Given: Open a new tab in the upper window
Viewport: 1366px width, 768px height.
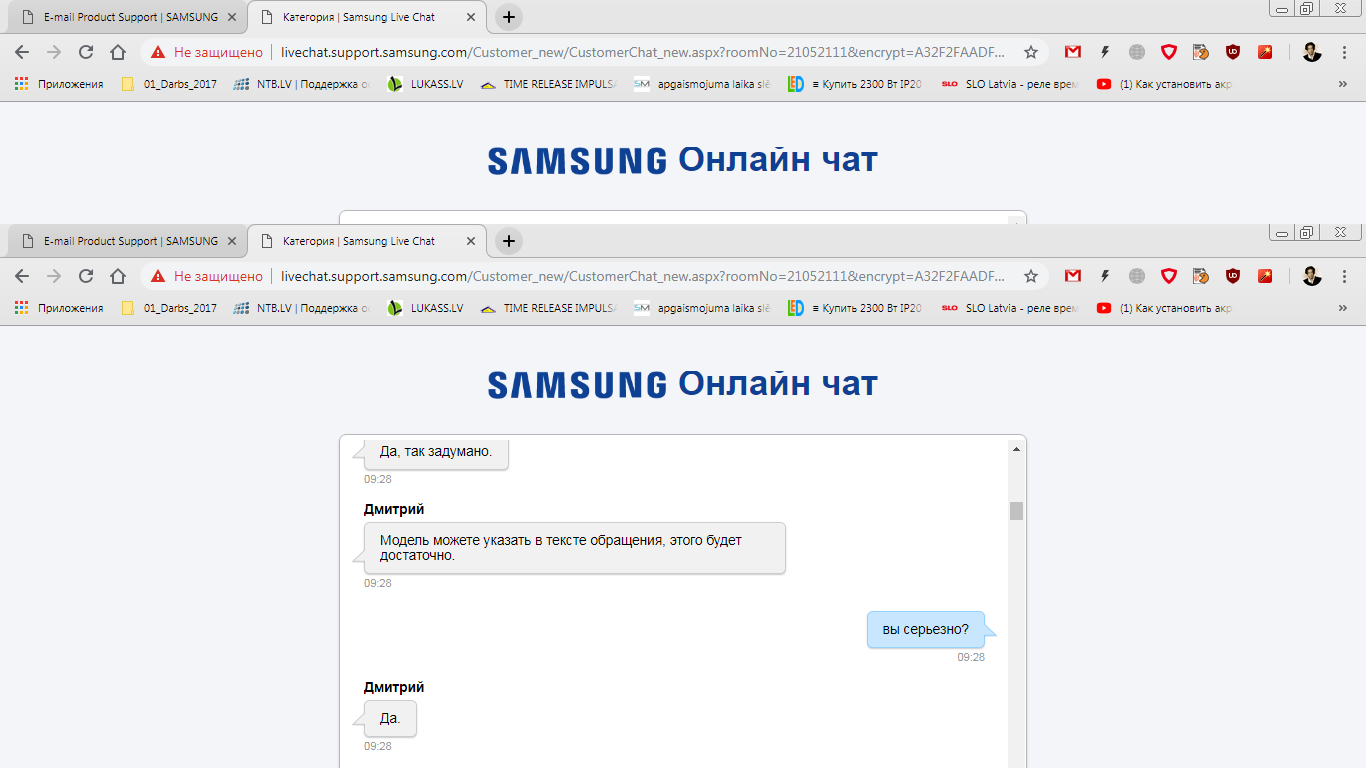Looking at the screenshot, I should tap(509, 17).
